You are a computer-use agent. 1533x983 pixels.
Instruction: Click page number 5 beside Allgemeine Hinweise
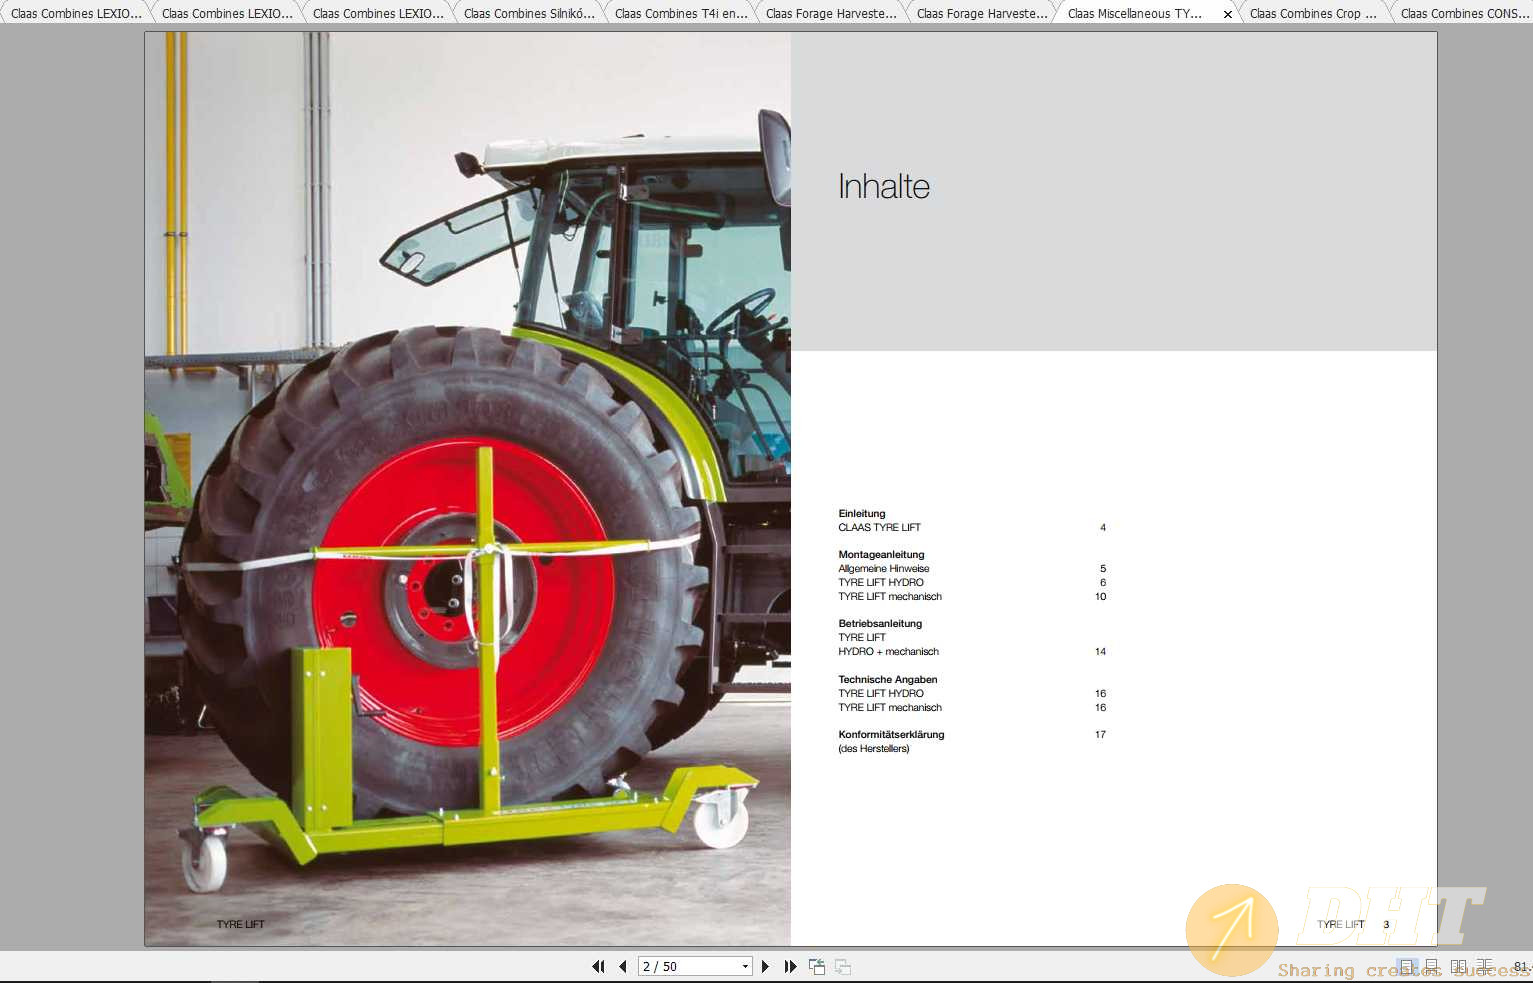(1103, 568)
